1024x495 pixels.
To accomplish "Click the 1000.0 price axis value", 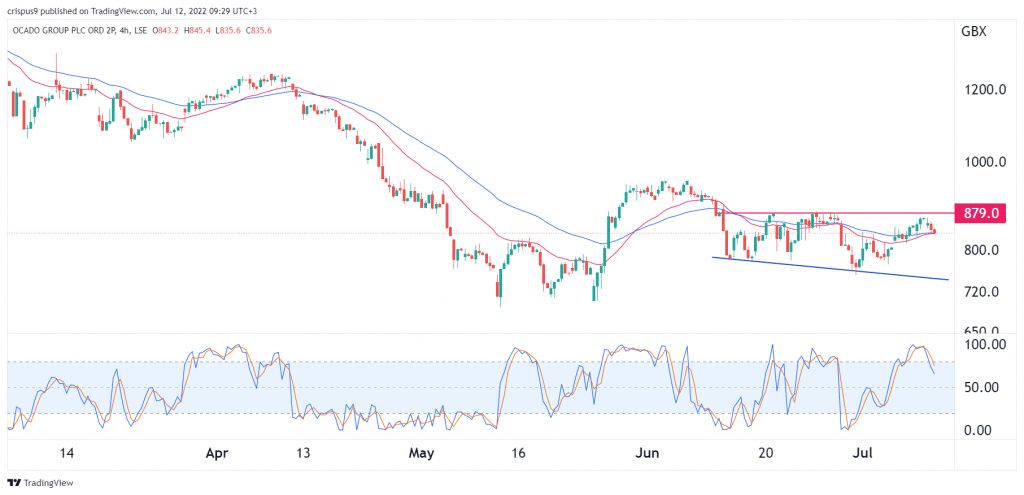I will 985,163.
